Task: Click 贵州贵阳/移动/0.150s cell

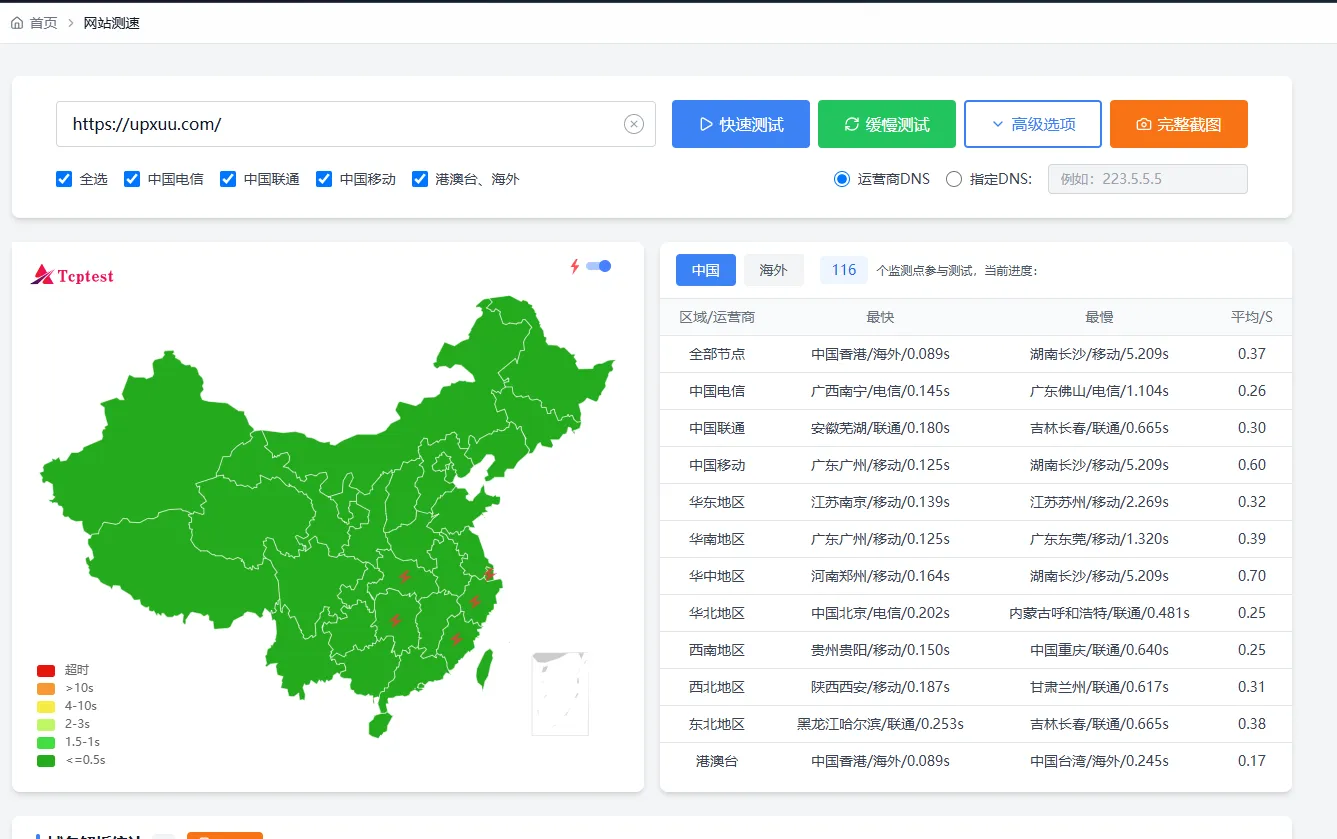Action: [880, 650]
